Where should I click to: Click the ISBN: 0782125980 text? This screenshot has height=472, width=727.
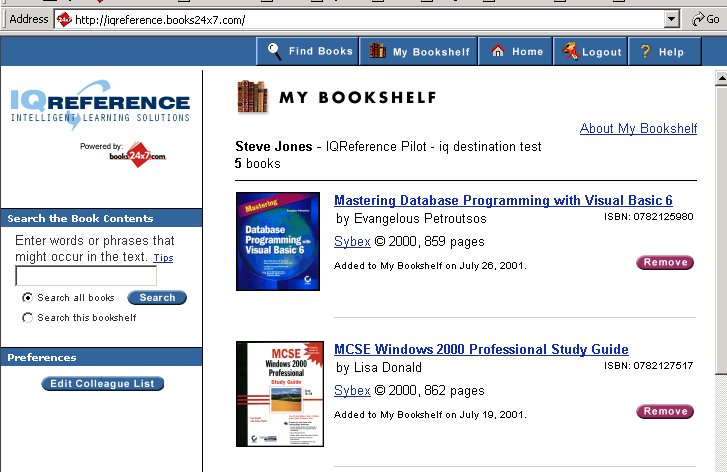point(649,217)
